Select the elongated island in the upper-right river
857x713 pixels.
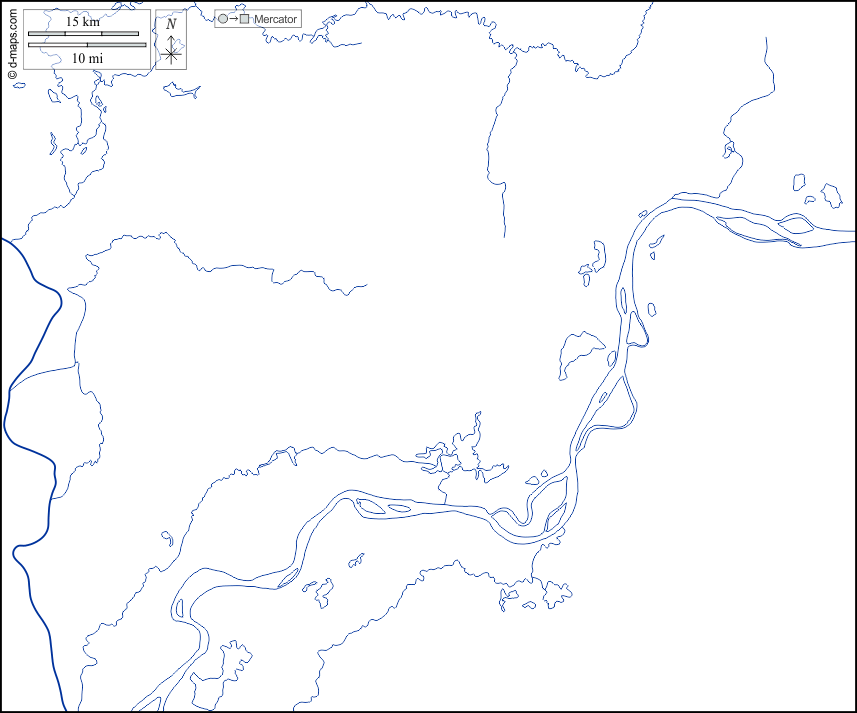click(x=752, y=228)
